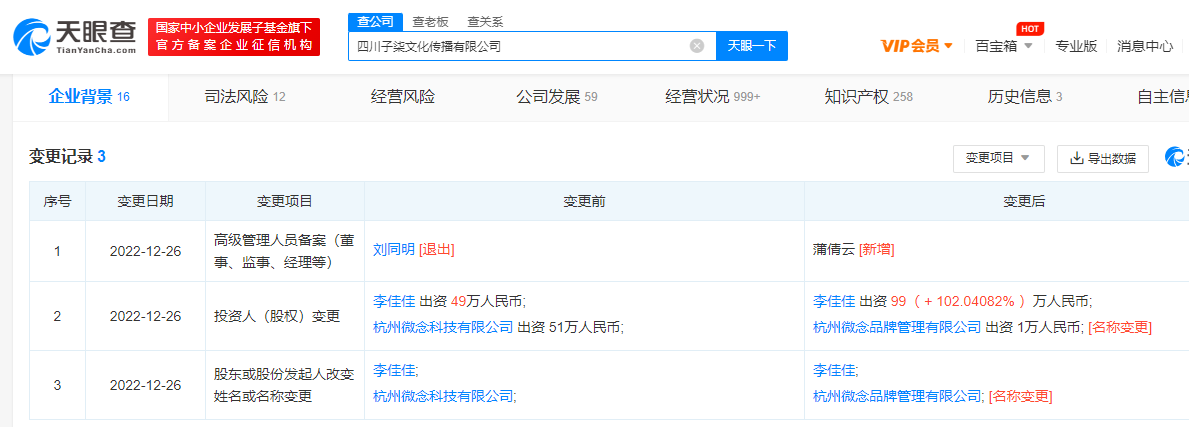Image resolution: width=1189 pixels, height=427 pixels.
Task: Open the 专业版 link
Action: pyautogui.click(x=1076, y=46)
